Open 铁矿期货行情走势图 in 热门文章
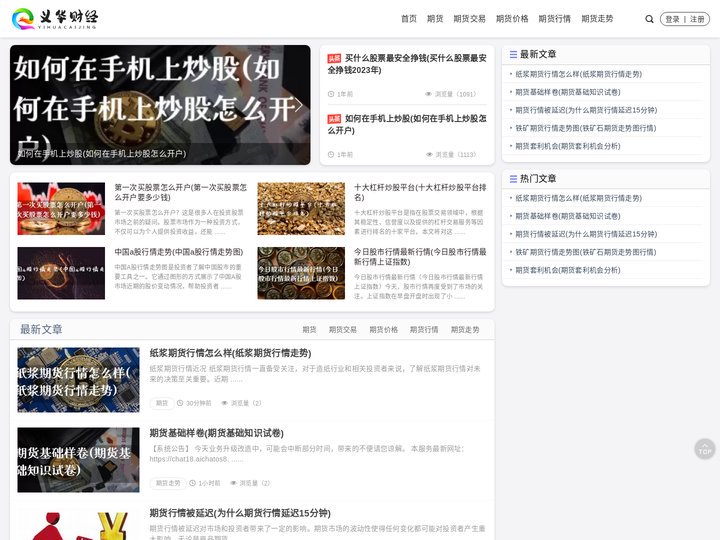This screenshot has width=720, height=540. (585, 252)
